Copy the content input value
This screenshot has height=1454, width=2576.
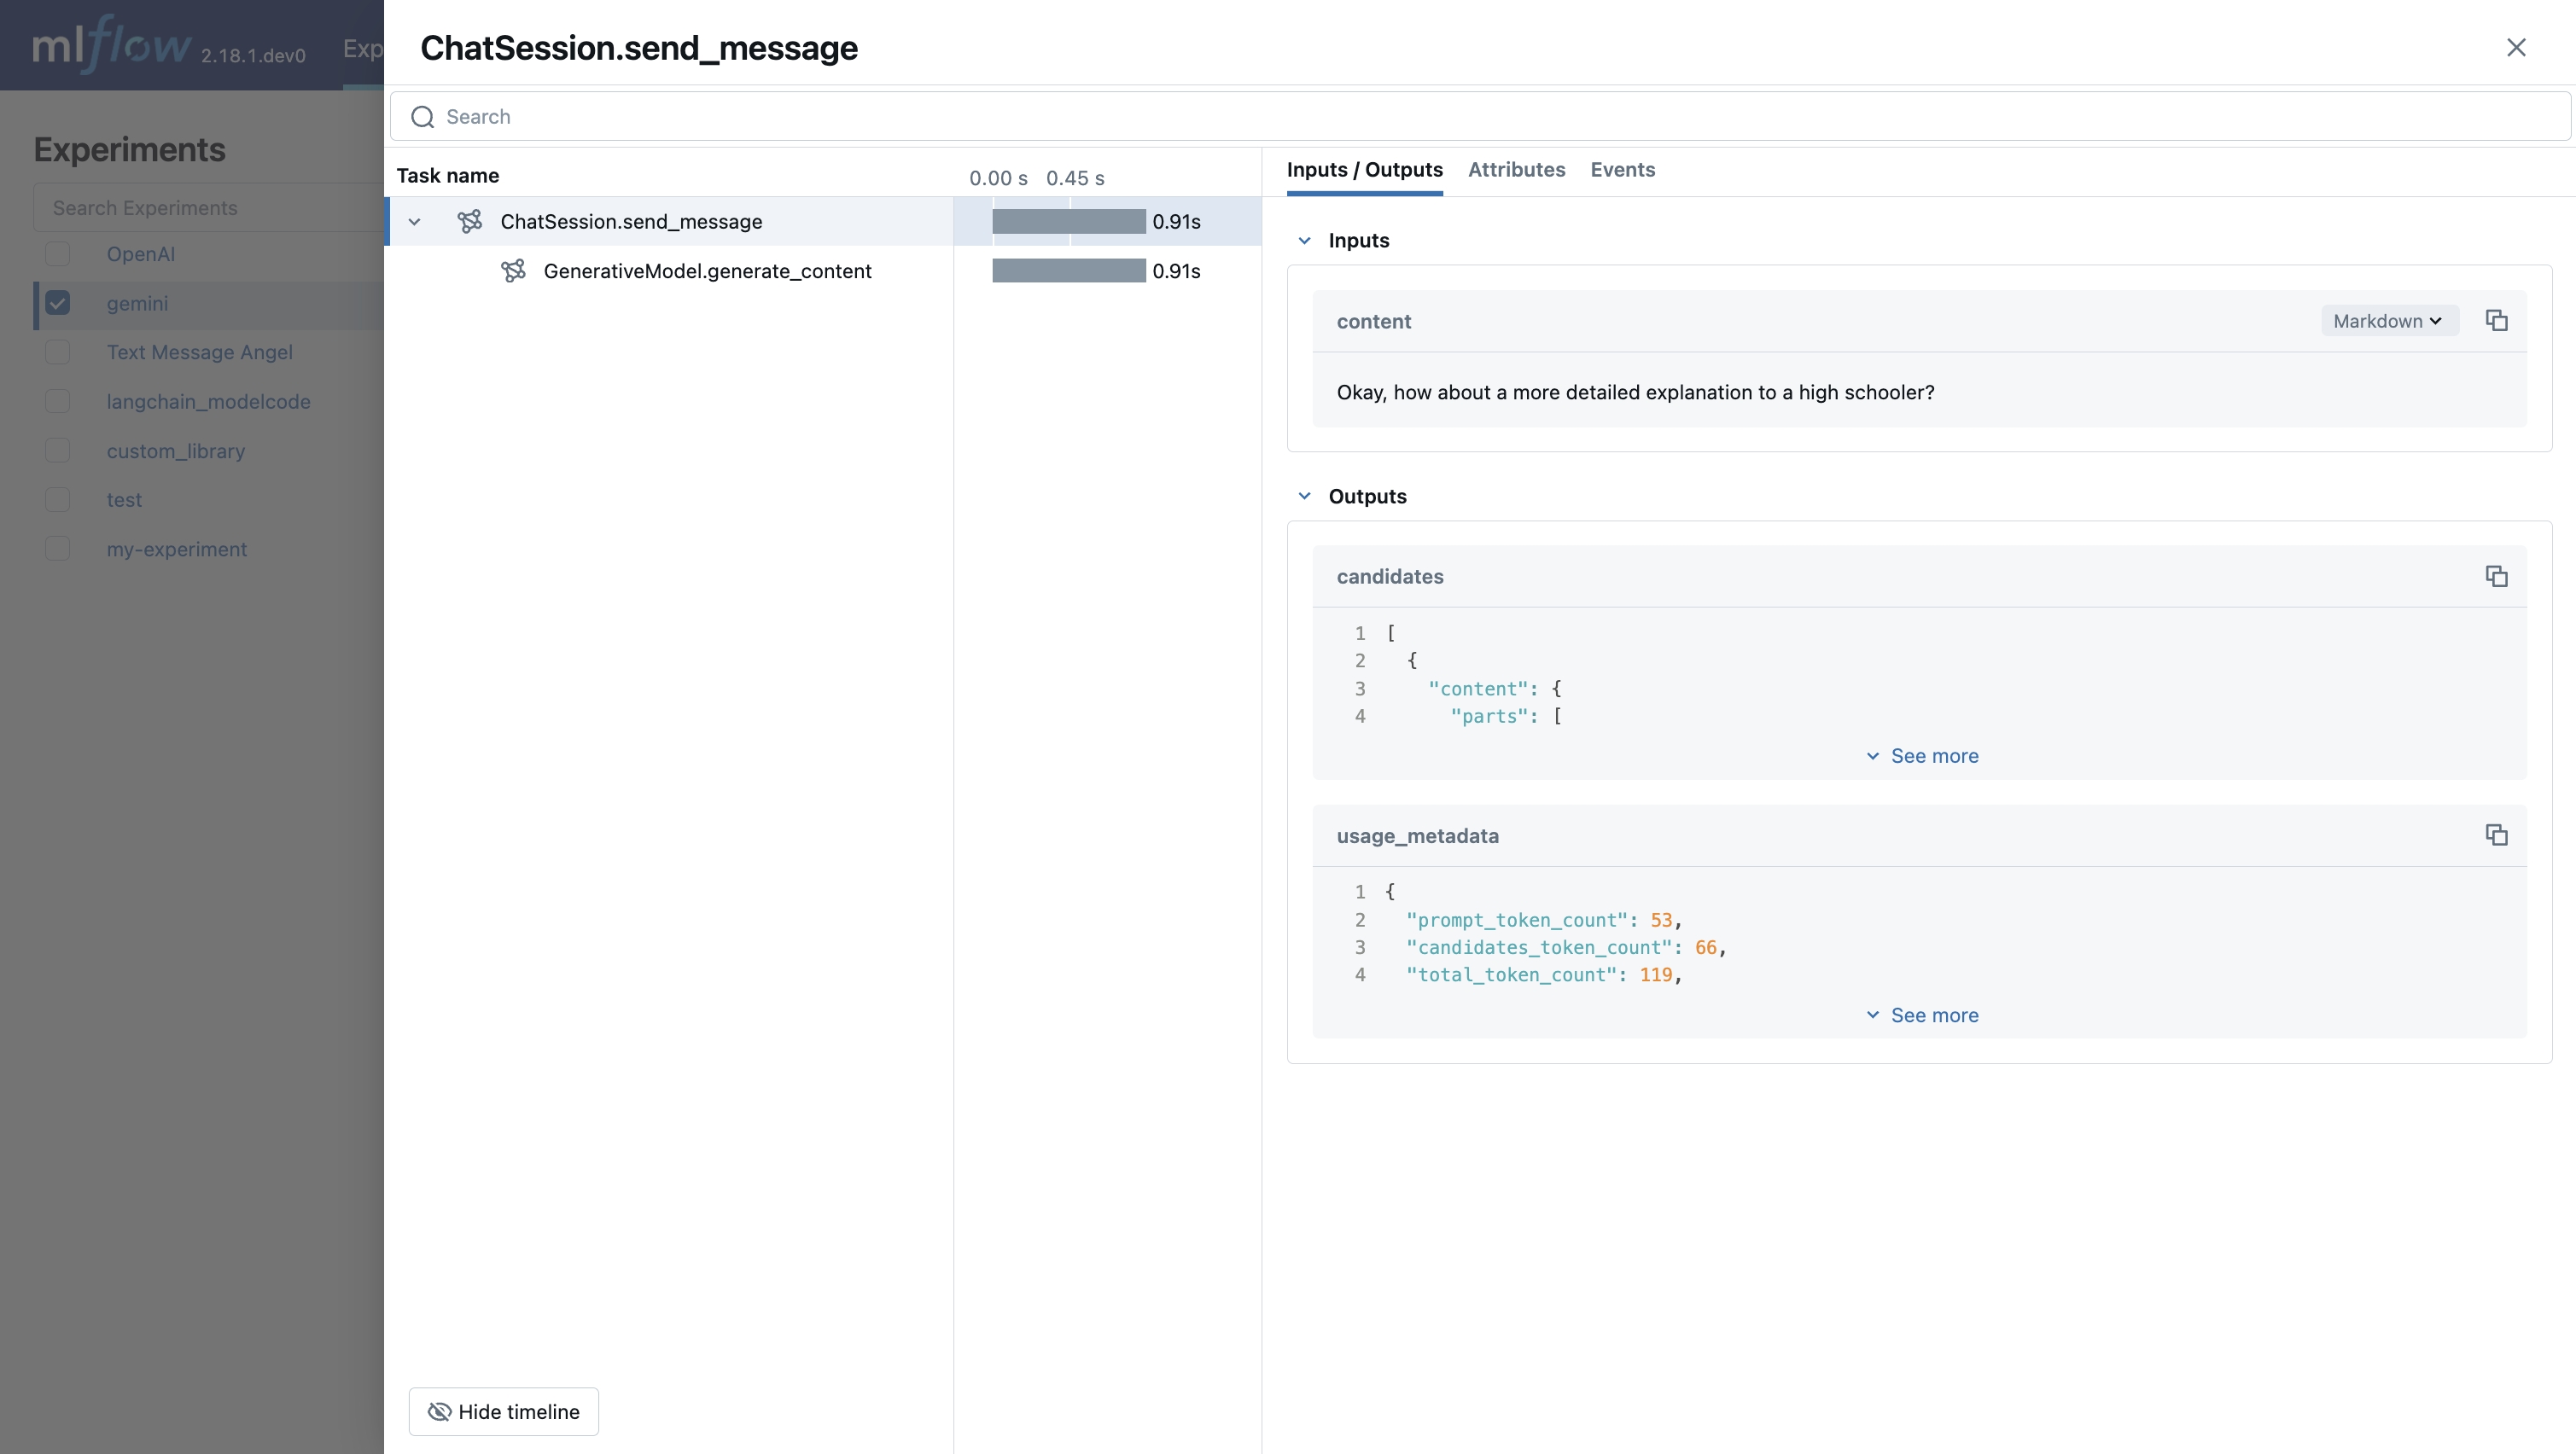click(2496, 321)
